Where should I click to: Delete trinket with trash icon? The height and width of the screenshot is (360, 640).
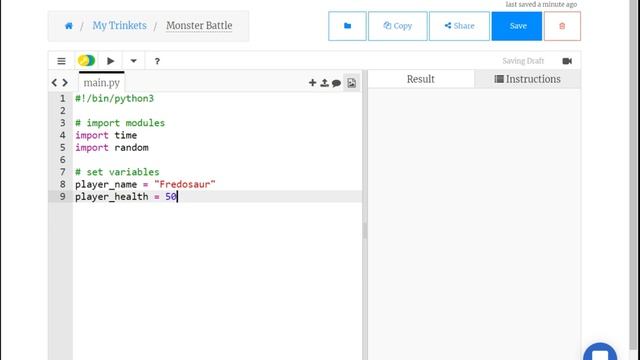tap(562, 26)
